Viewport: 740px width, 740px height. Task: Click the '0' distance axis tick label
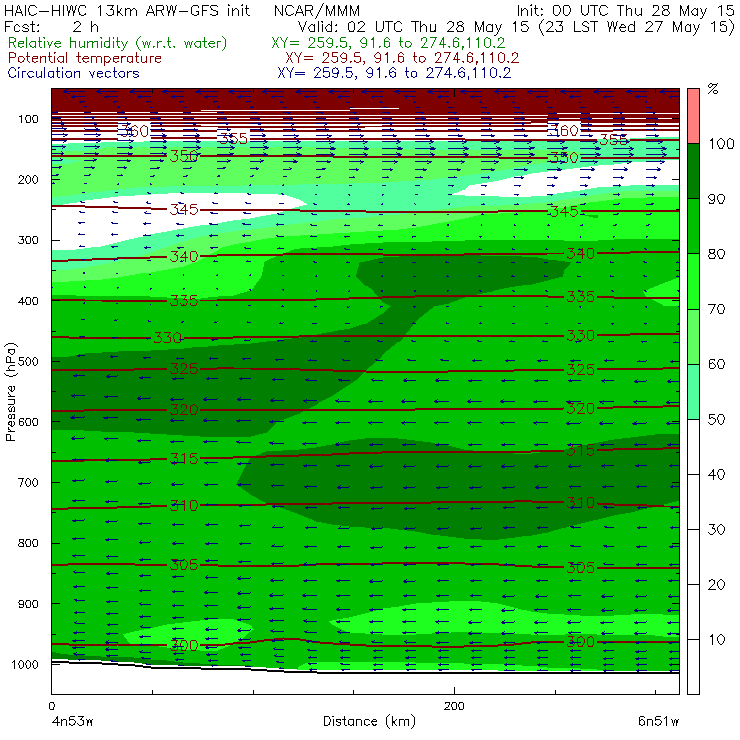pos(51,706)
